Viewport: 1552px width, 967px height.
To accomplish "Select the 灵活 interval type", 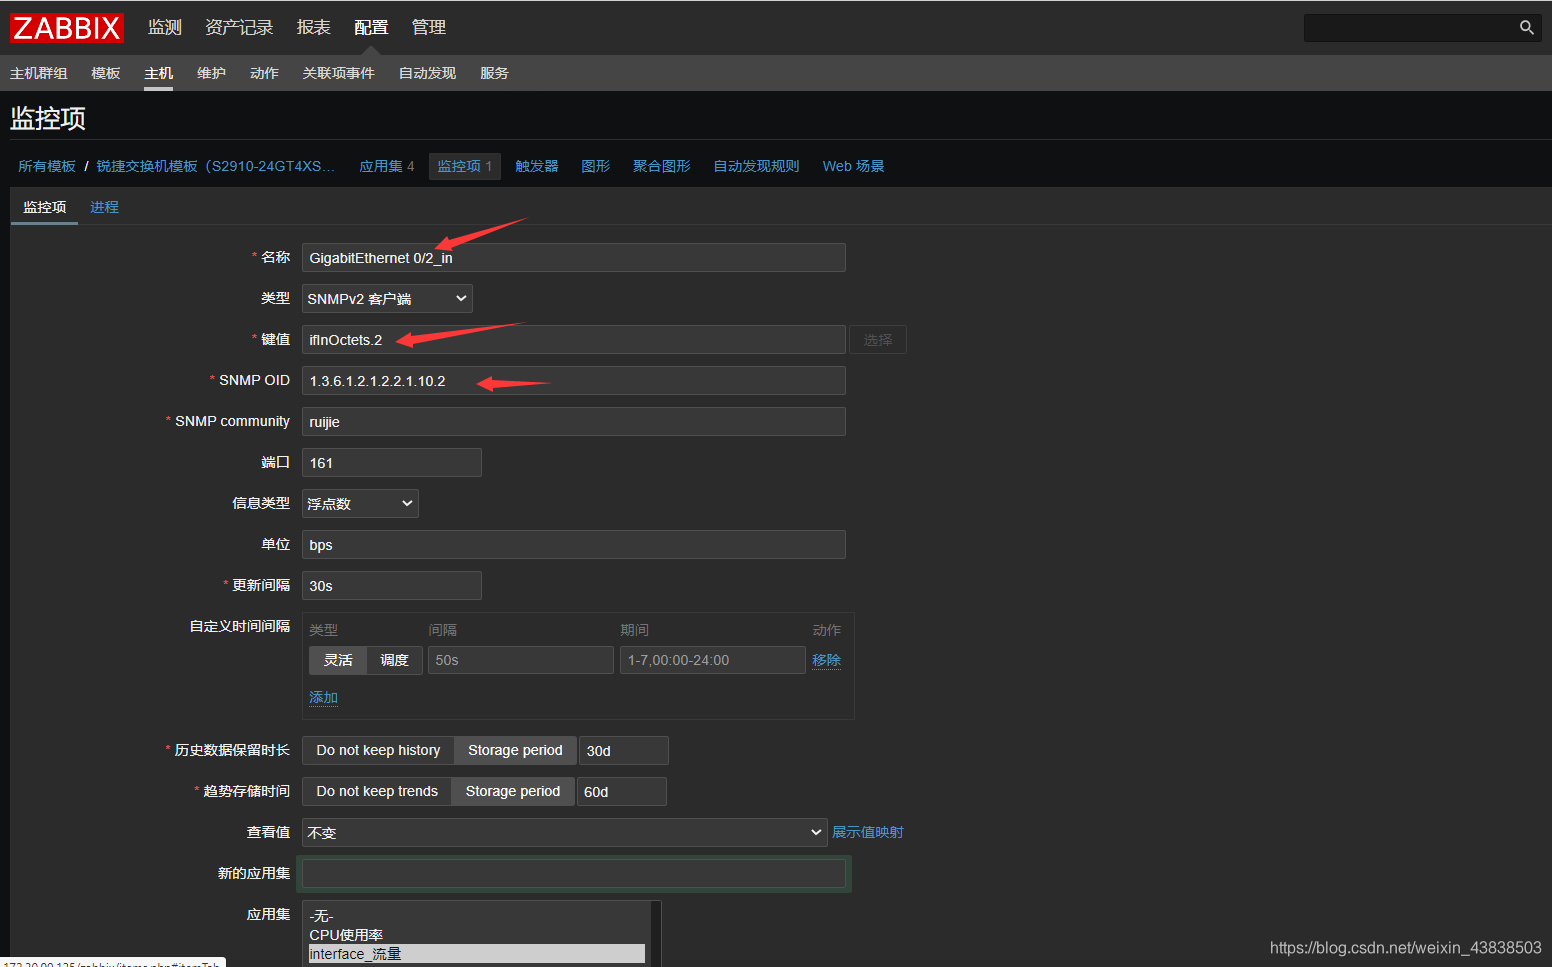I will [338, 660].
